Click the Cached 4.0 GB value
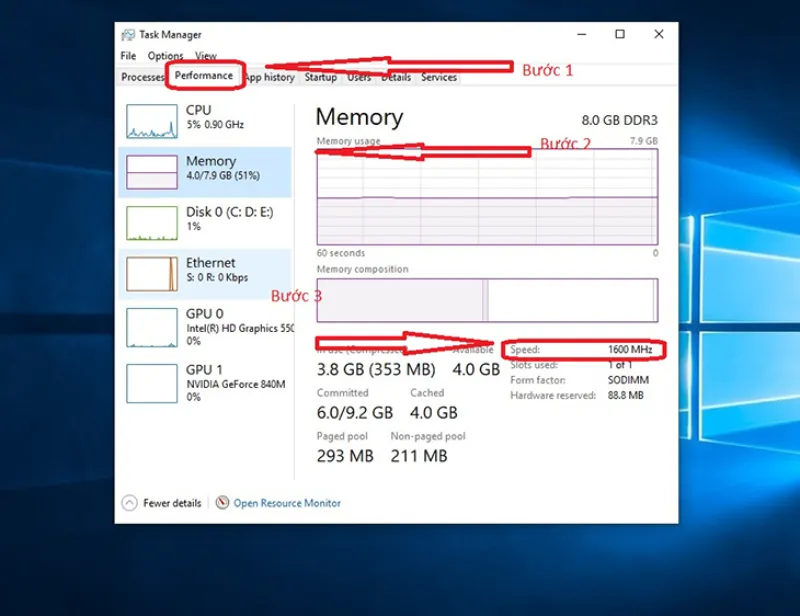Viewport: 800px width, 616px height. coord(434,413)
